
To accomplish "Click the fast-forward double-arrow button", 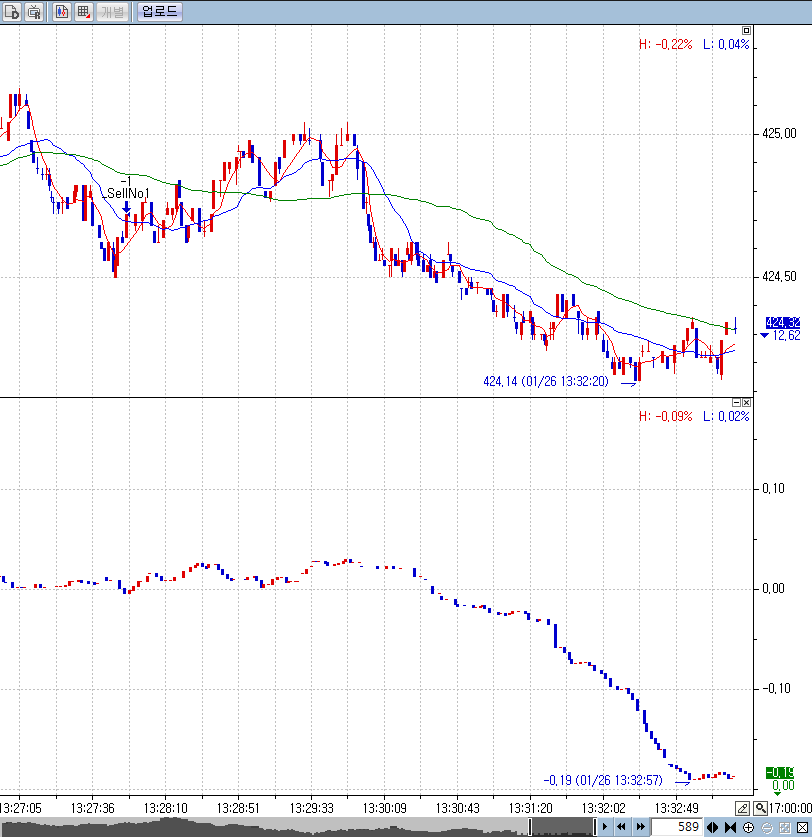I will tap(640, 827).
